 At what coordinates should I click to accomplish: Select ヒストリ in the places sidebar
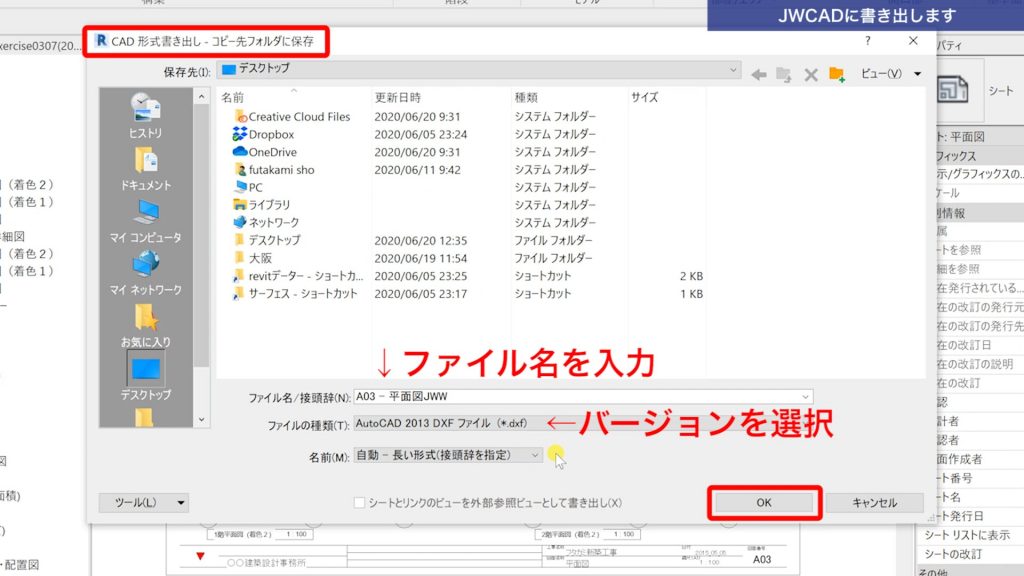click(x=144, y=113)
